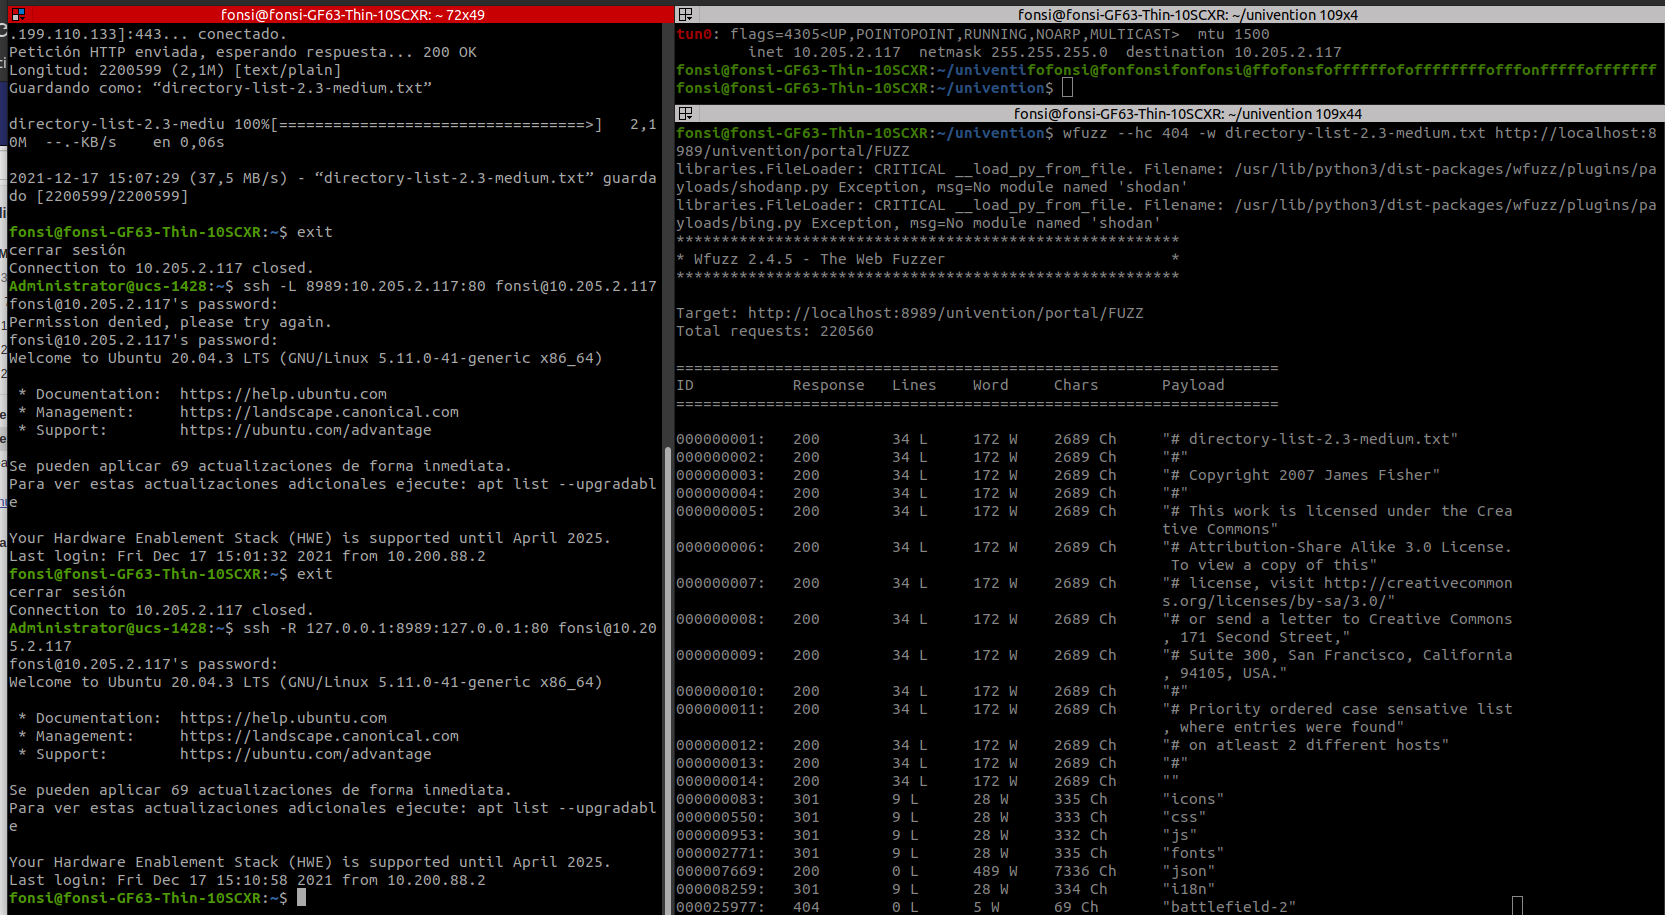
Task: Focus the cursor in the small top-right terminal prompt
Action: pyautogui.click(x=1067, y=88)
